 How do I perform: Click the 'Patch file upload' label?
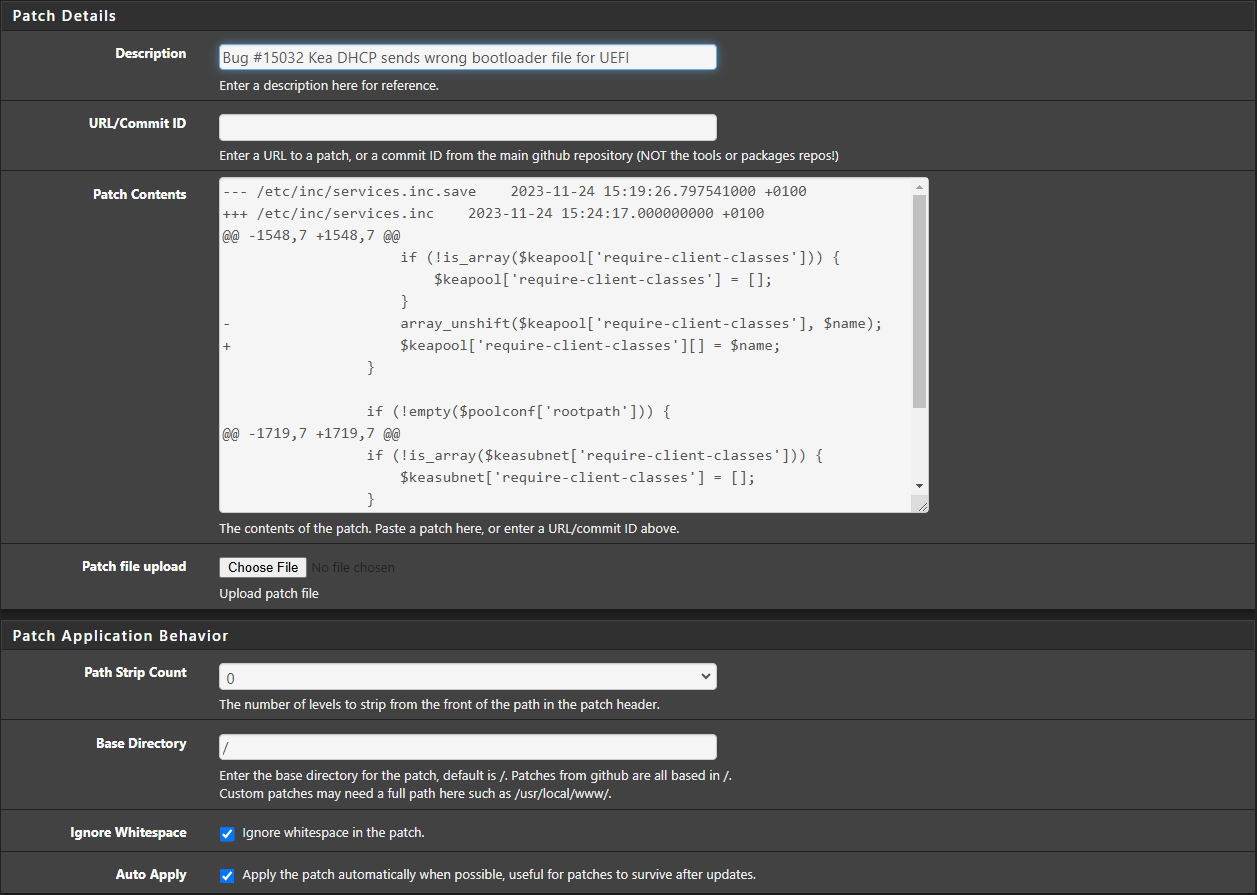pos(134,566)
